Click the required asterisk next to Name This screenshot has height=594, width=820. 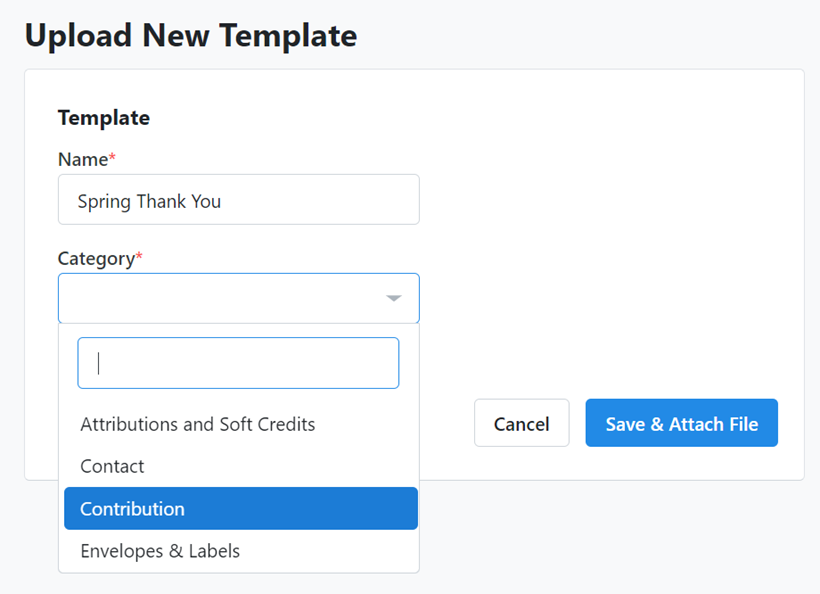click(110, 155)
